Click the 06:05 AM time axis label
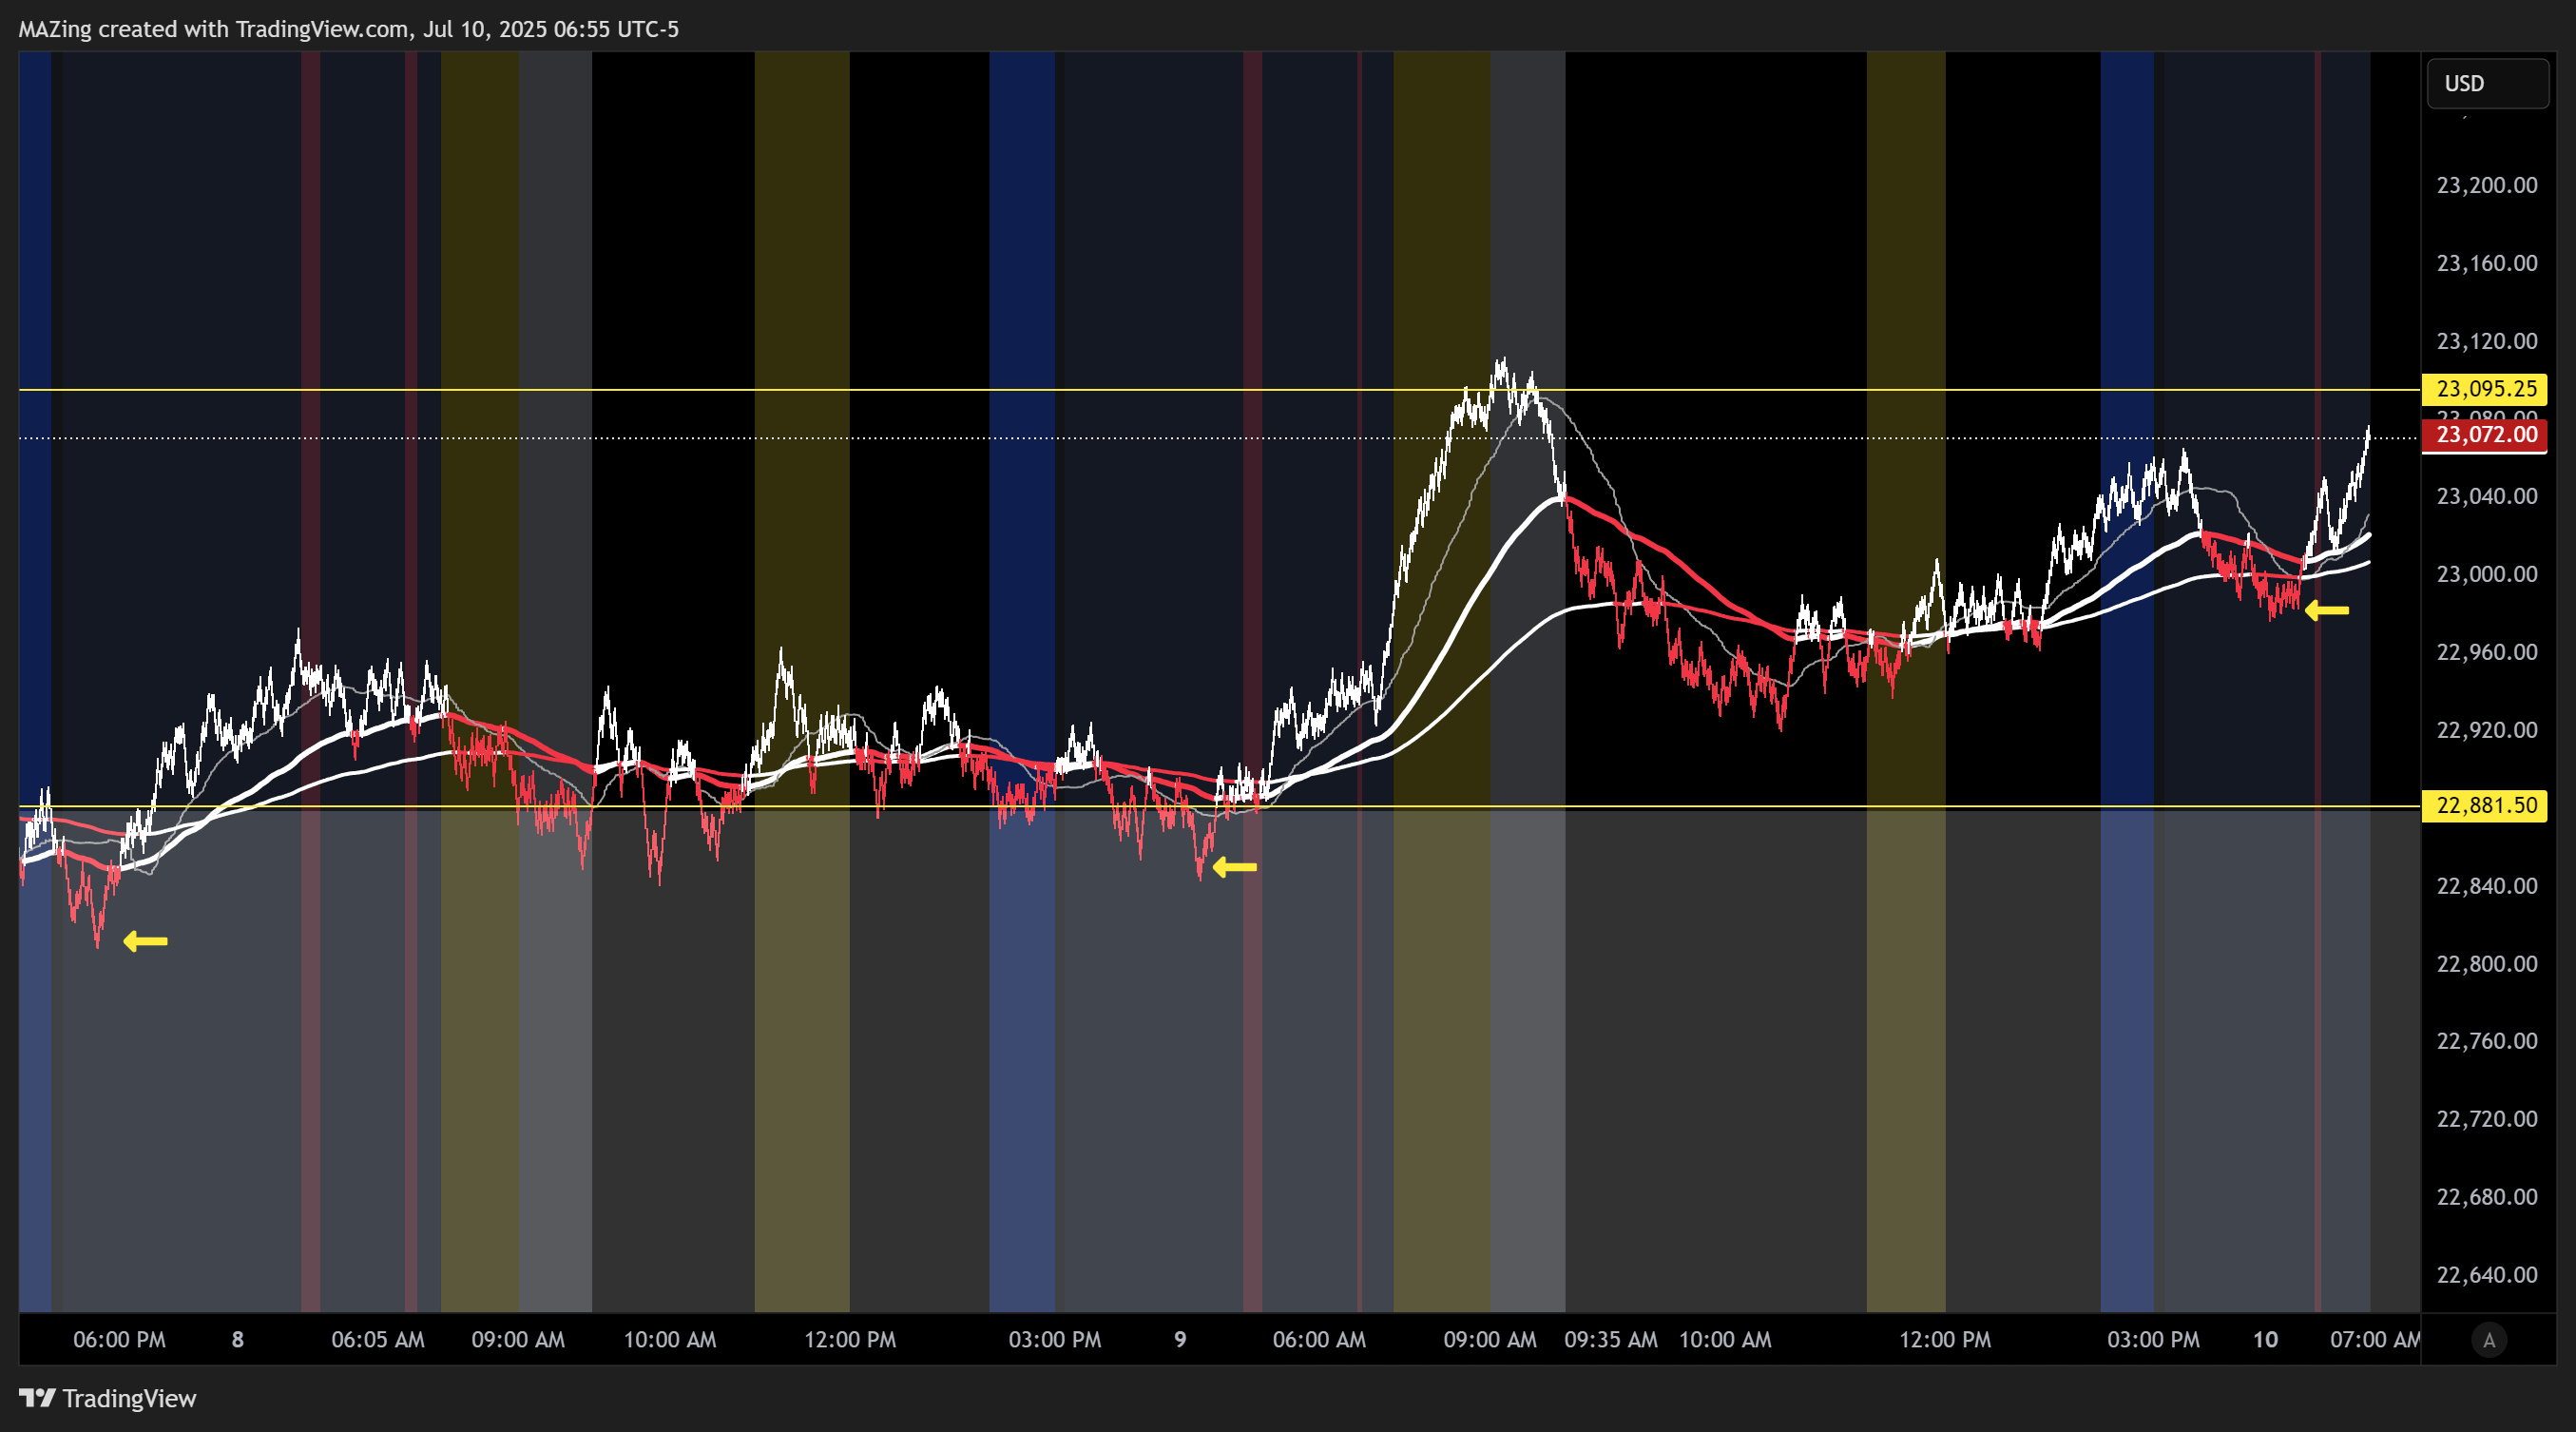Screen dimensions: 2576x1432 (378, 1340)
